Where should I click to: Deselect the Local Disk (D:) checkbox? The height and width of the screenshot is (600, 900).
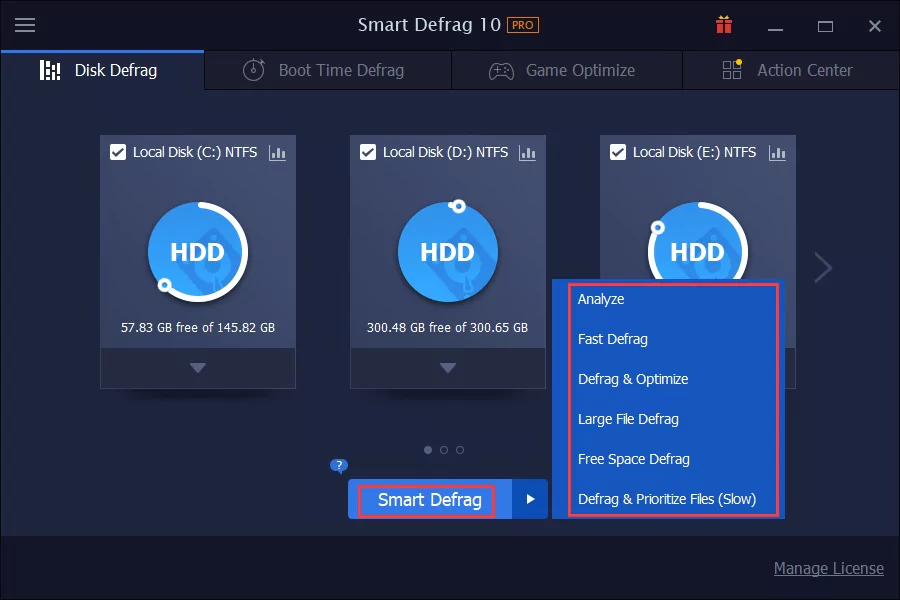click(x=366, y=152)
